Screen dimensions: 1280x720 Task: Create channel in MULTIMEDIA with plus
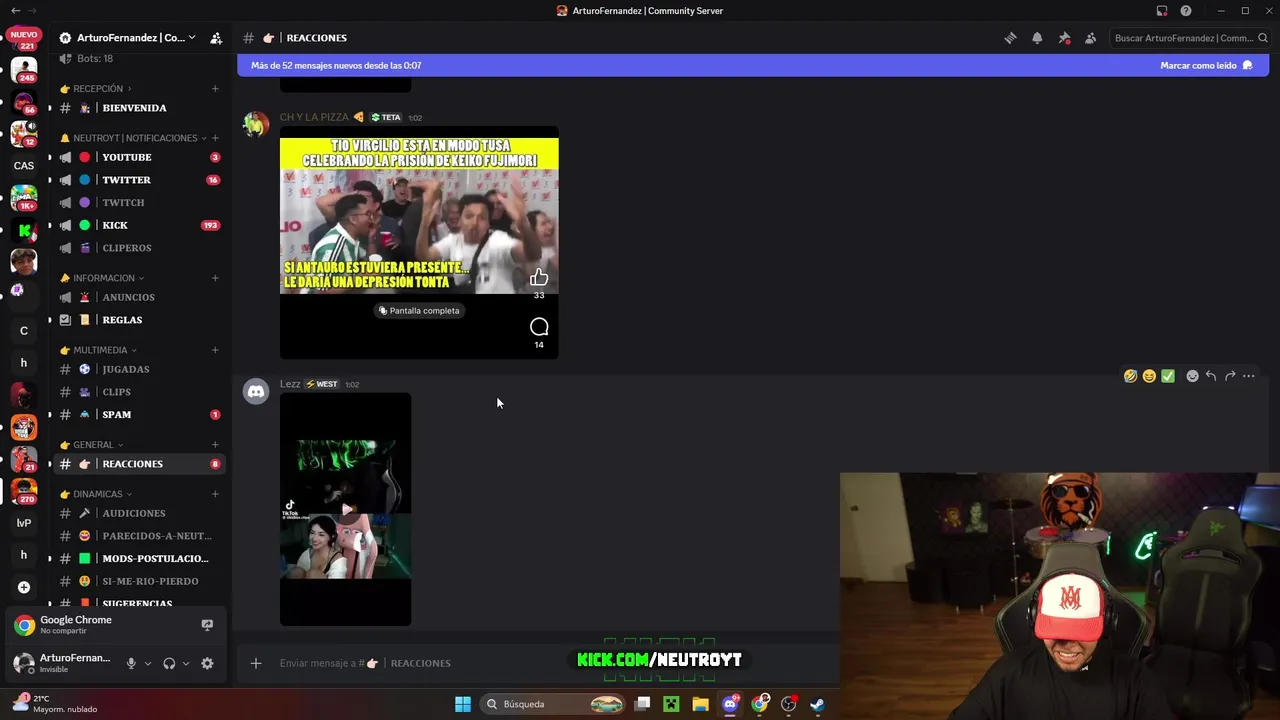[x=215, y=350]
